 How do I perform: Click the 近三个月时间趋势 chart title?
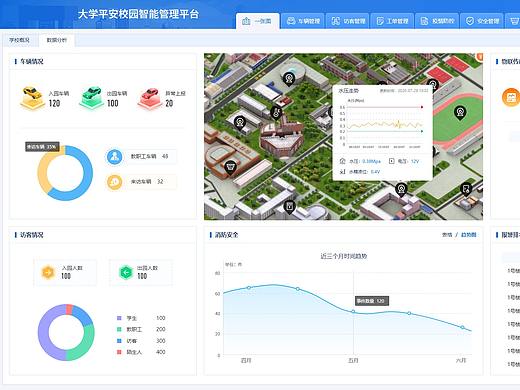(344, 256)
